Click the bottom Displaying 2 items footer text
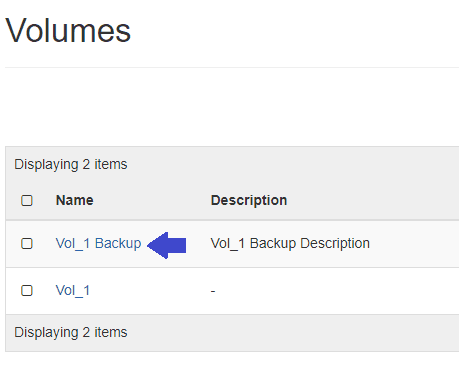459x366 pixels. coord(71,333)
